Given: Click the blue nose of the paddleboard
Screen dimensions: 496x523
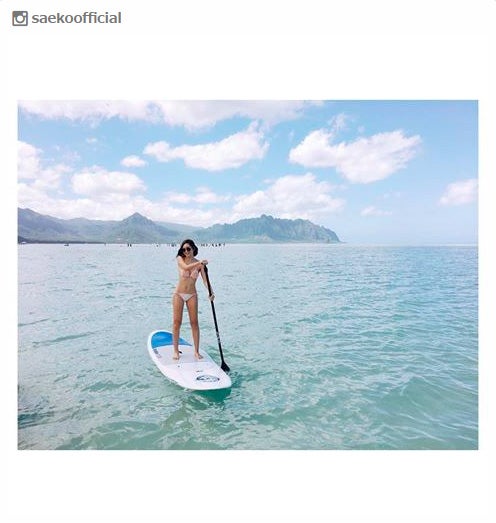Looking at the screenshot, I should pyautogui.click(x=165, y=339).
